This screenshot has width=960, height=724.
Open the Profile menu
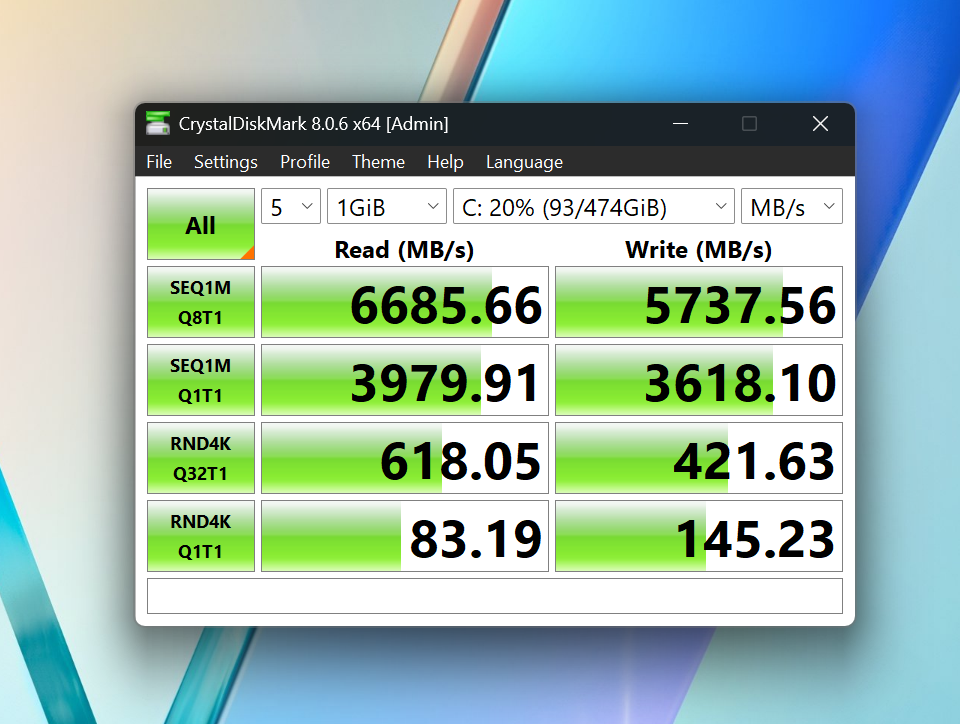tap(305, 162)
